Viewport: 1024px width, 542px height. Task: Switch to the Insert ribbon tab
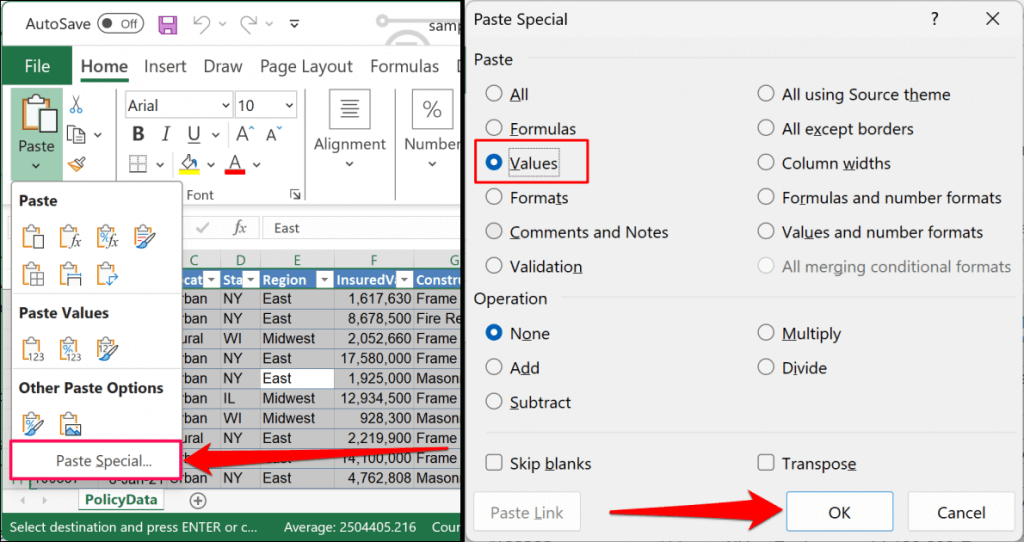click(x=165, y=67)
